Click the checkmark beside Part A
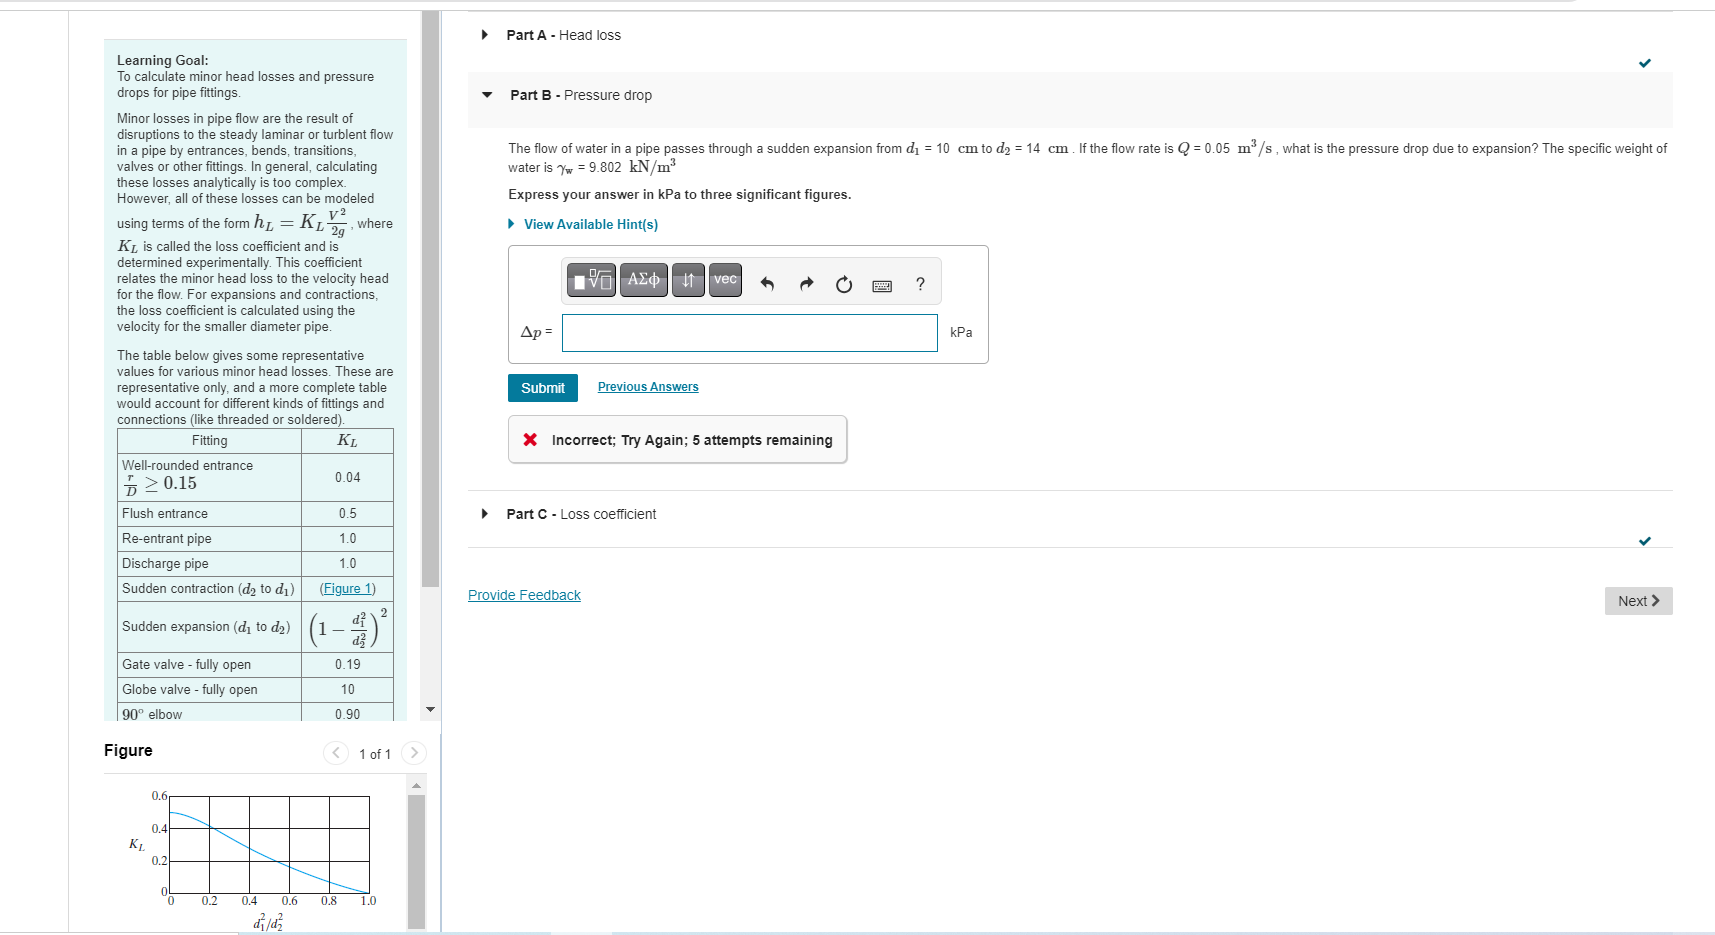The height and width of the screenshot is (935, 1715). [x=1645, y=63]
